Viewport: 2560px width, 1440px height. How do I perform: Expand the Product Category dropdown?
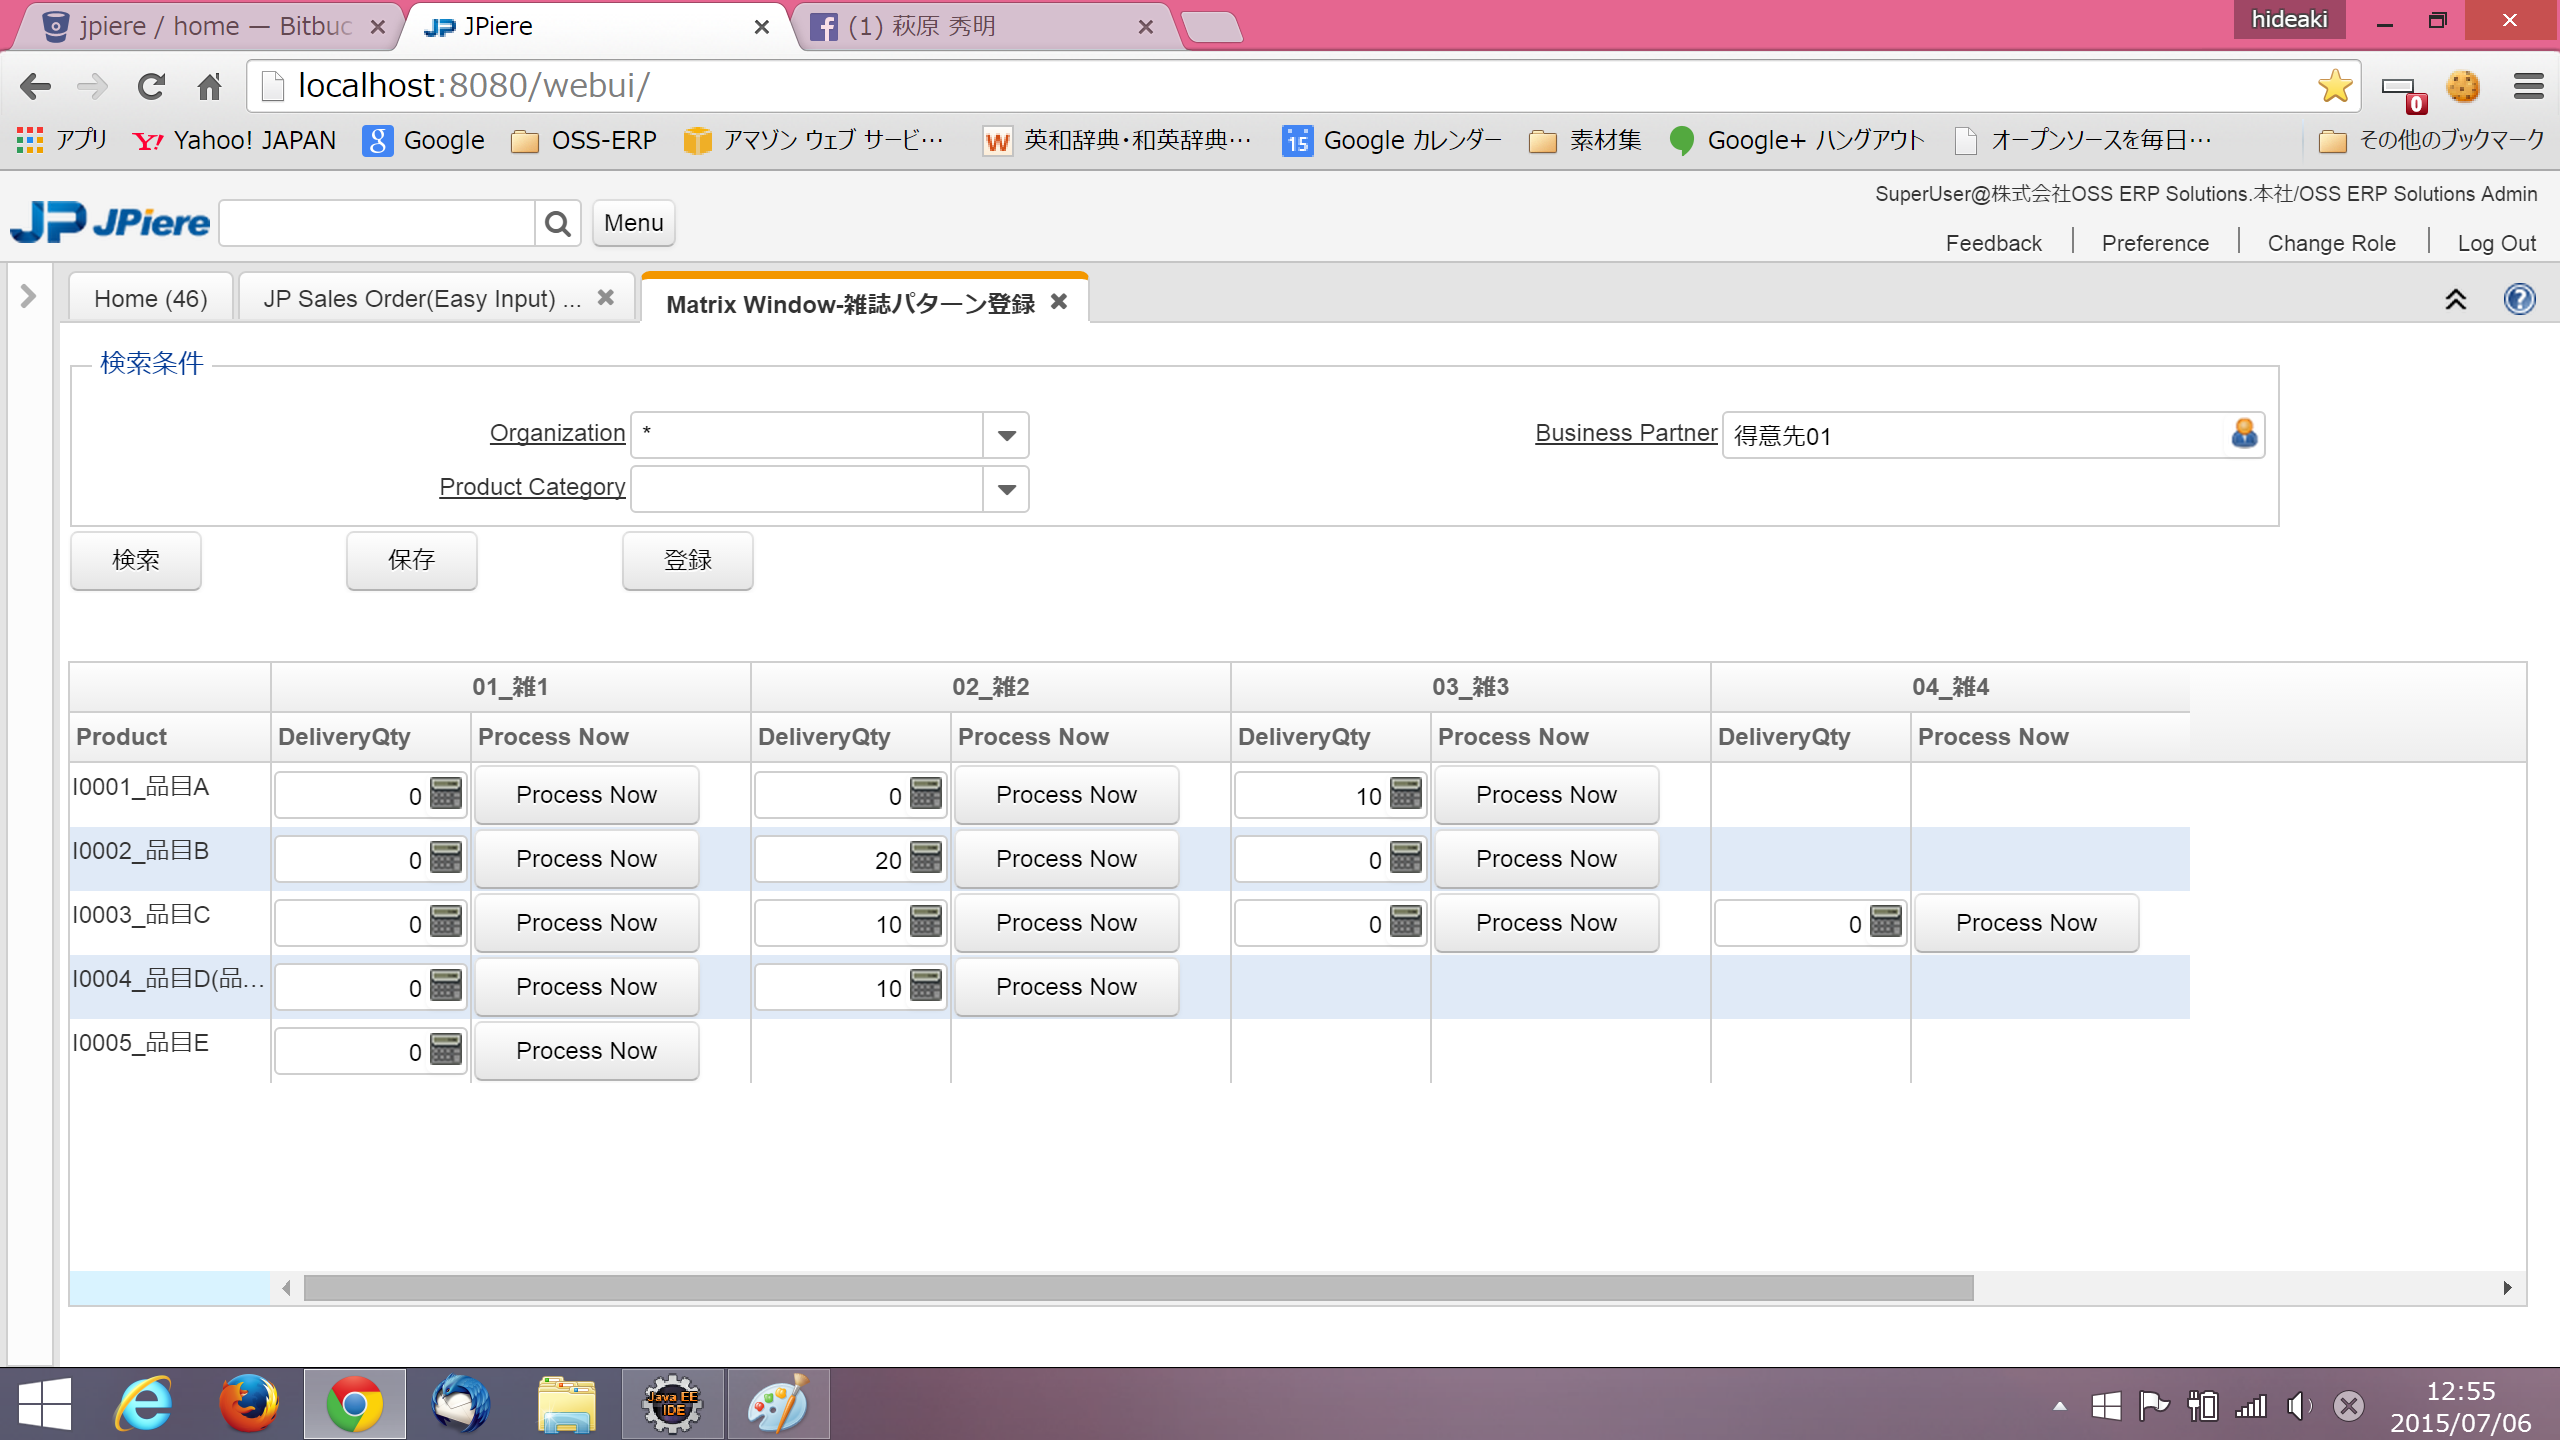click(x=1006, y=489)
